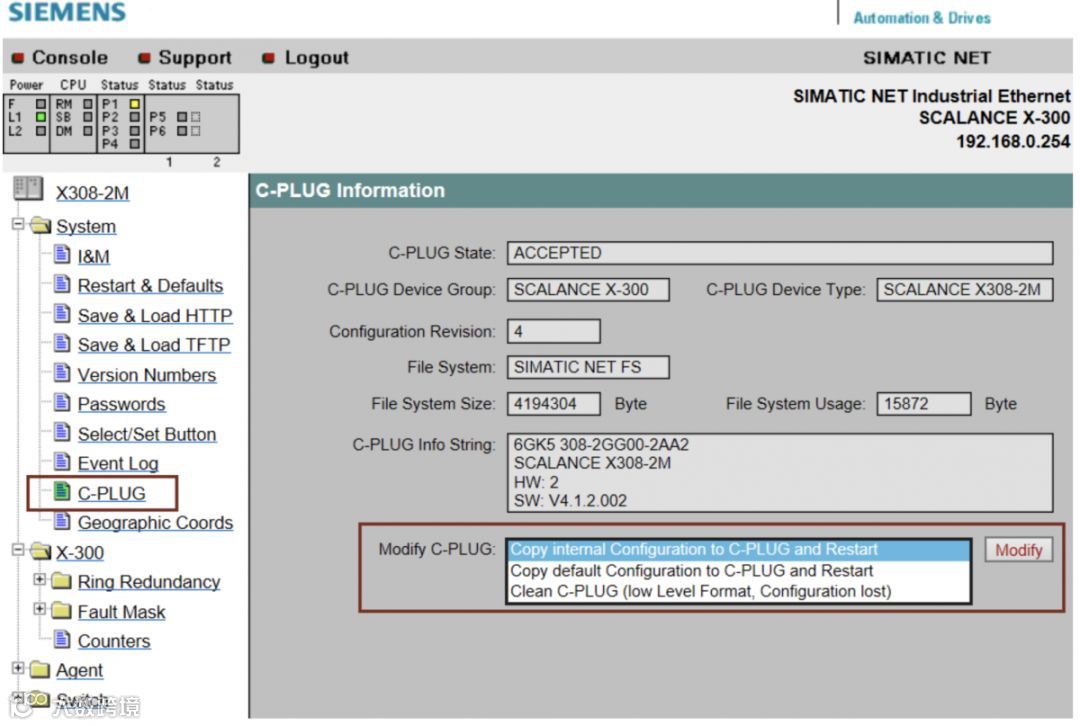This screenshot has height=726, width=1080.
Task: Click the X308-2M device icon
Action: tap(28, 189)
